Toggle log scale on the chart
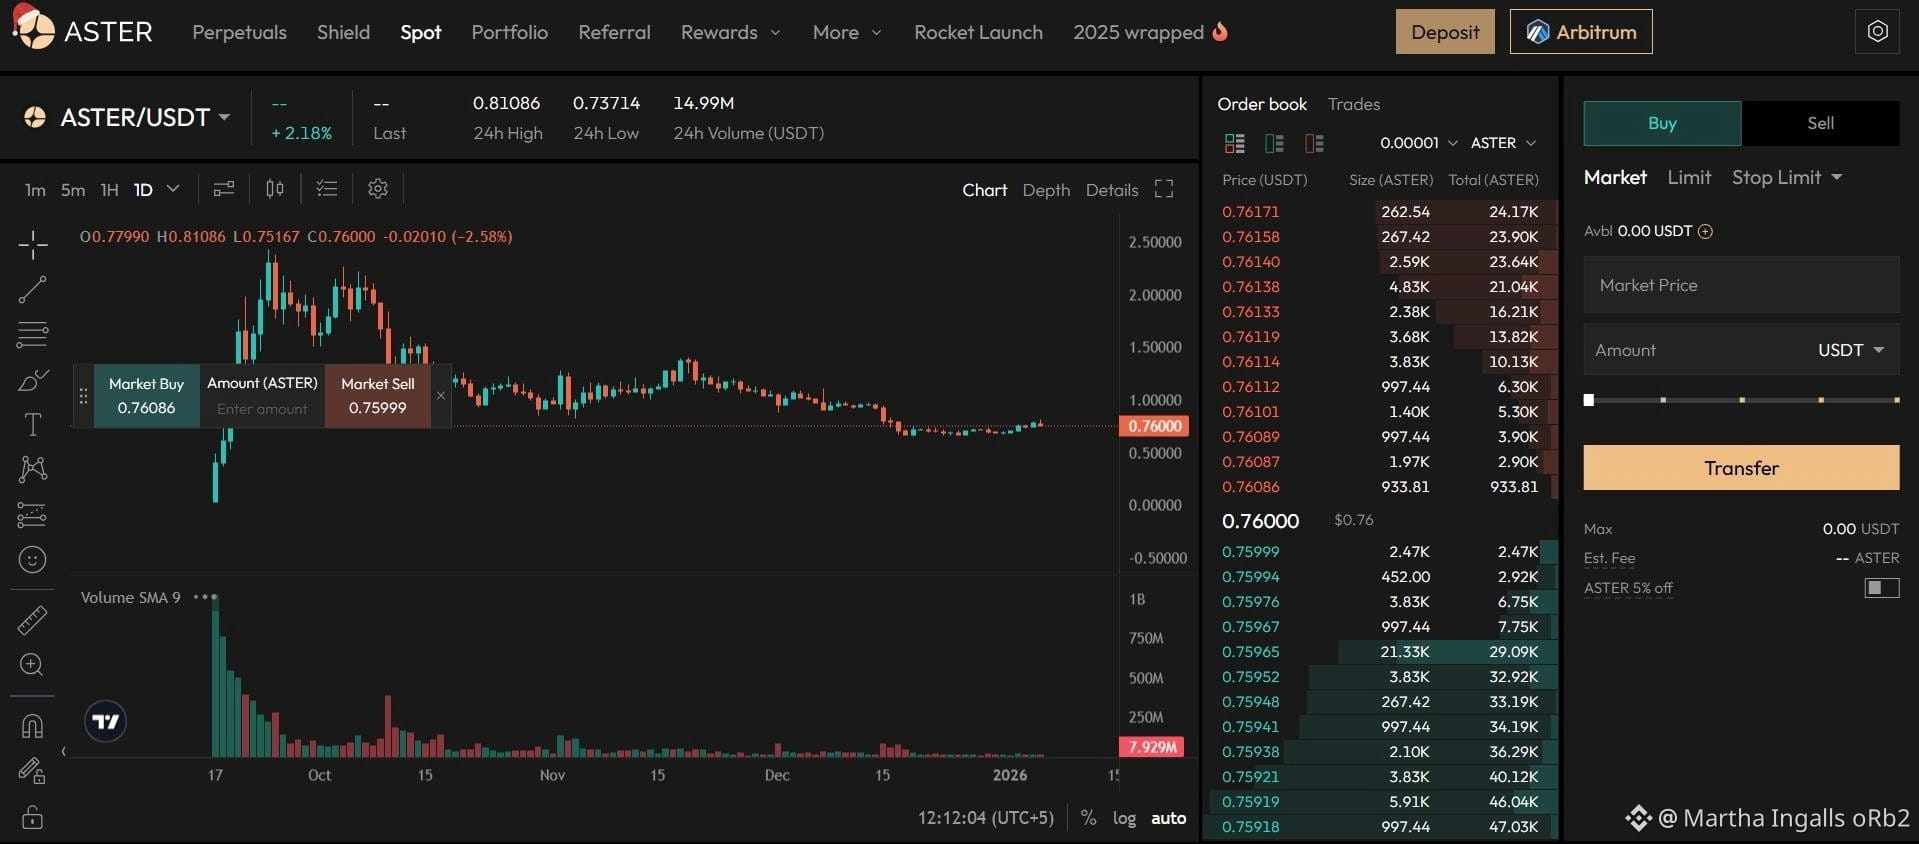 1124,818
